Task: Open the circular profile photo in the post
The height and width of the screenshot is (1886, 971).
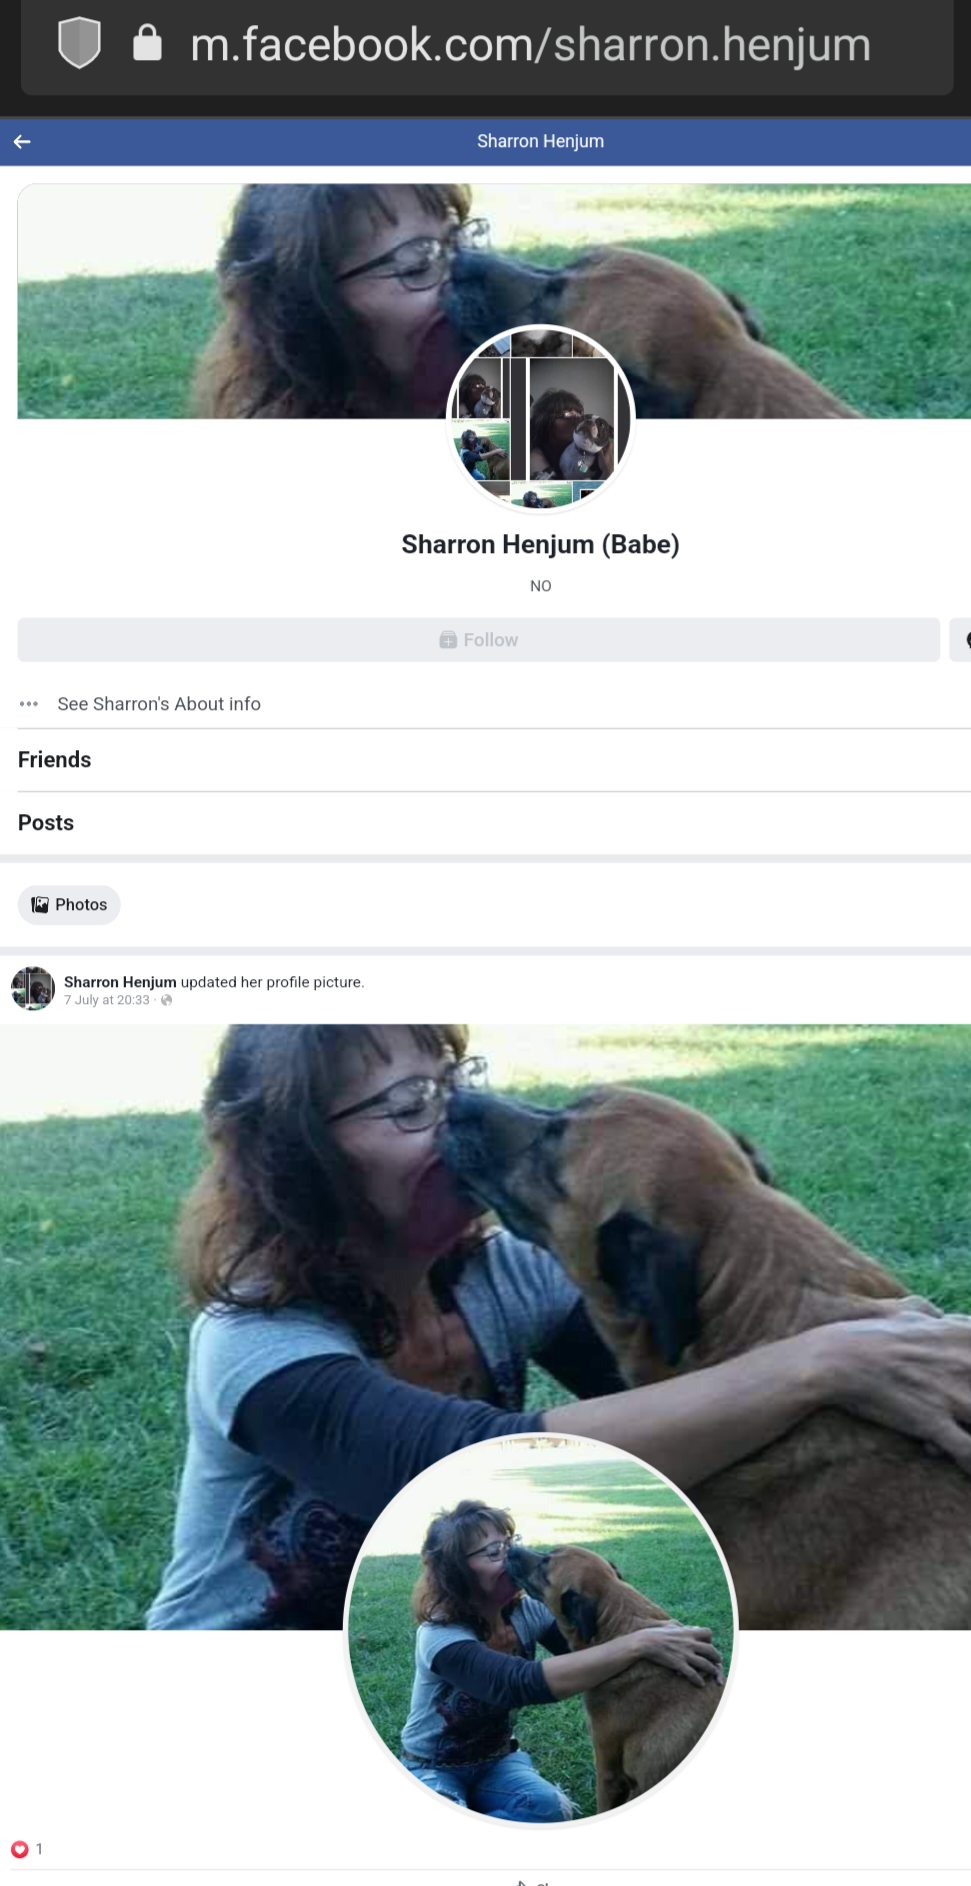Action: pyautogui.click(x=540, y=1629)
